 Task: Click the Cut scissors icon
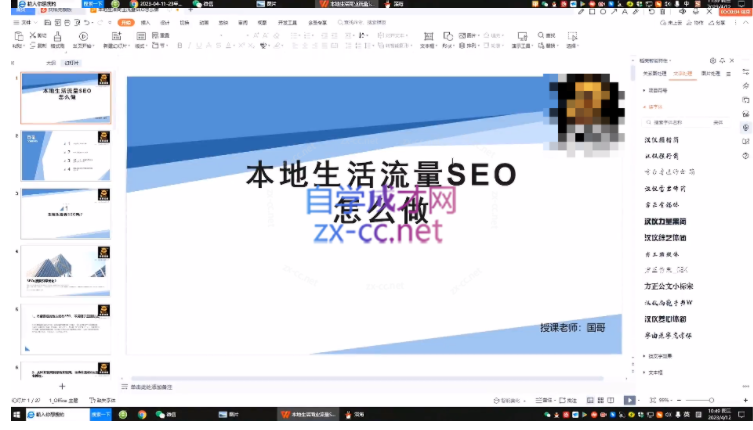tap(35, 35)
